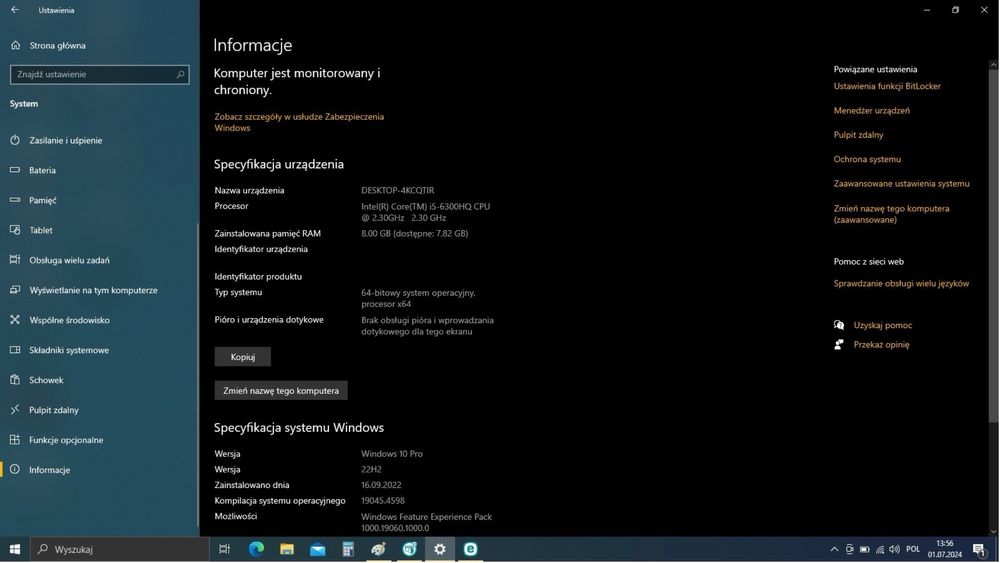Viewport: 1000px width, 563px height.
Task: Click the Znajdź ustawienie search field
Action: click(99, 75)
